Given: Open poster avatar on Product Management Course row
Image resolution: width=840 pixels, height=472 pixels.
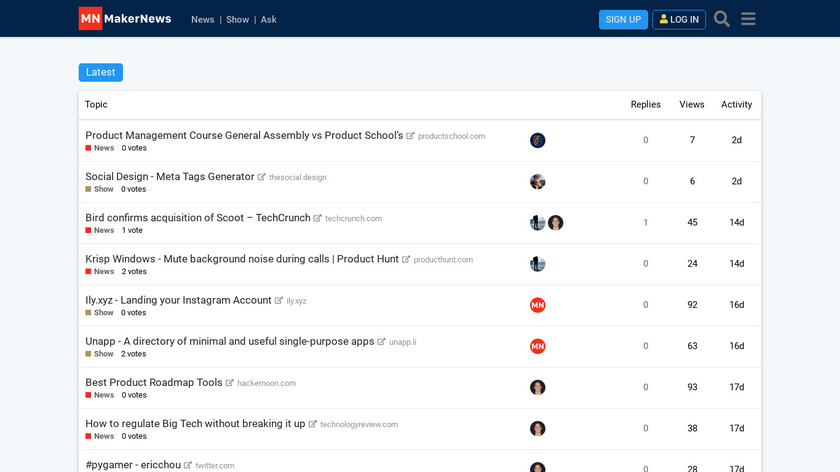Looking at the screenshot, I should 538,140.
